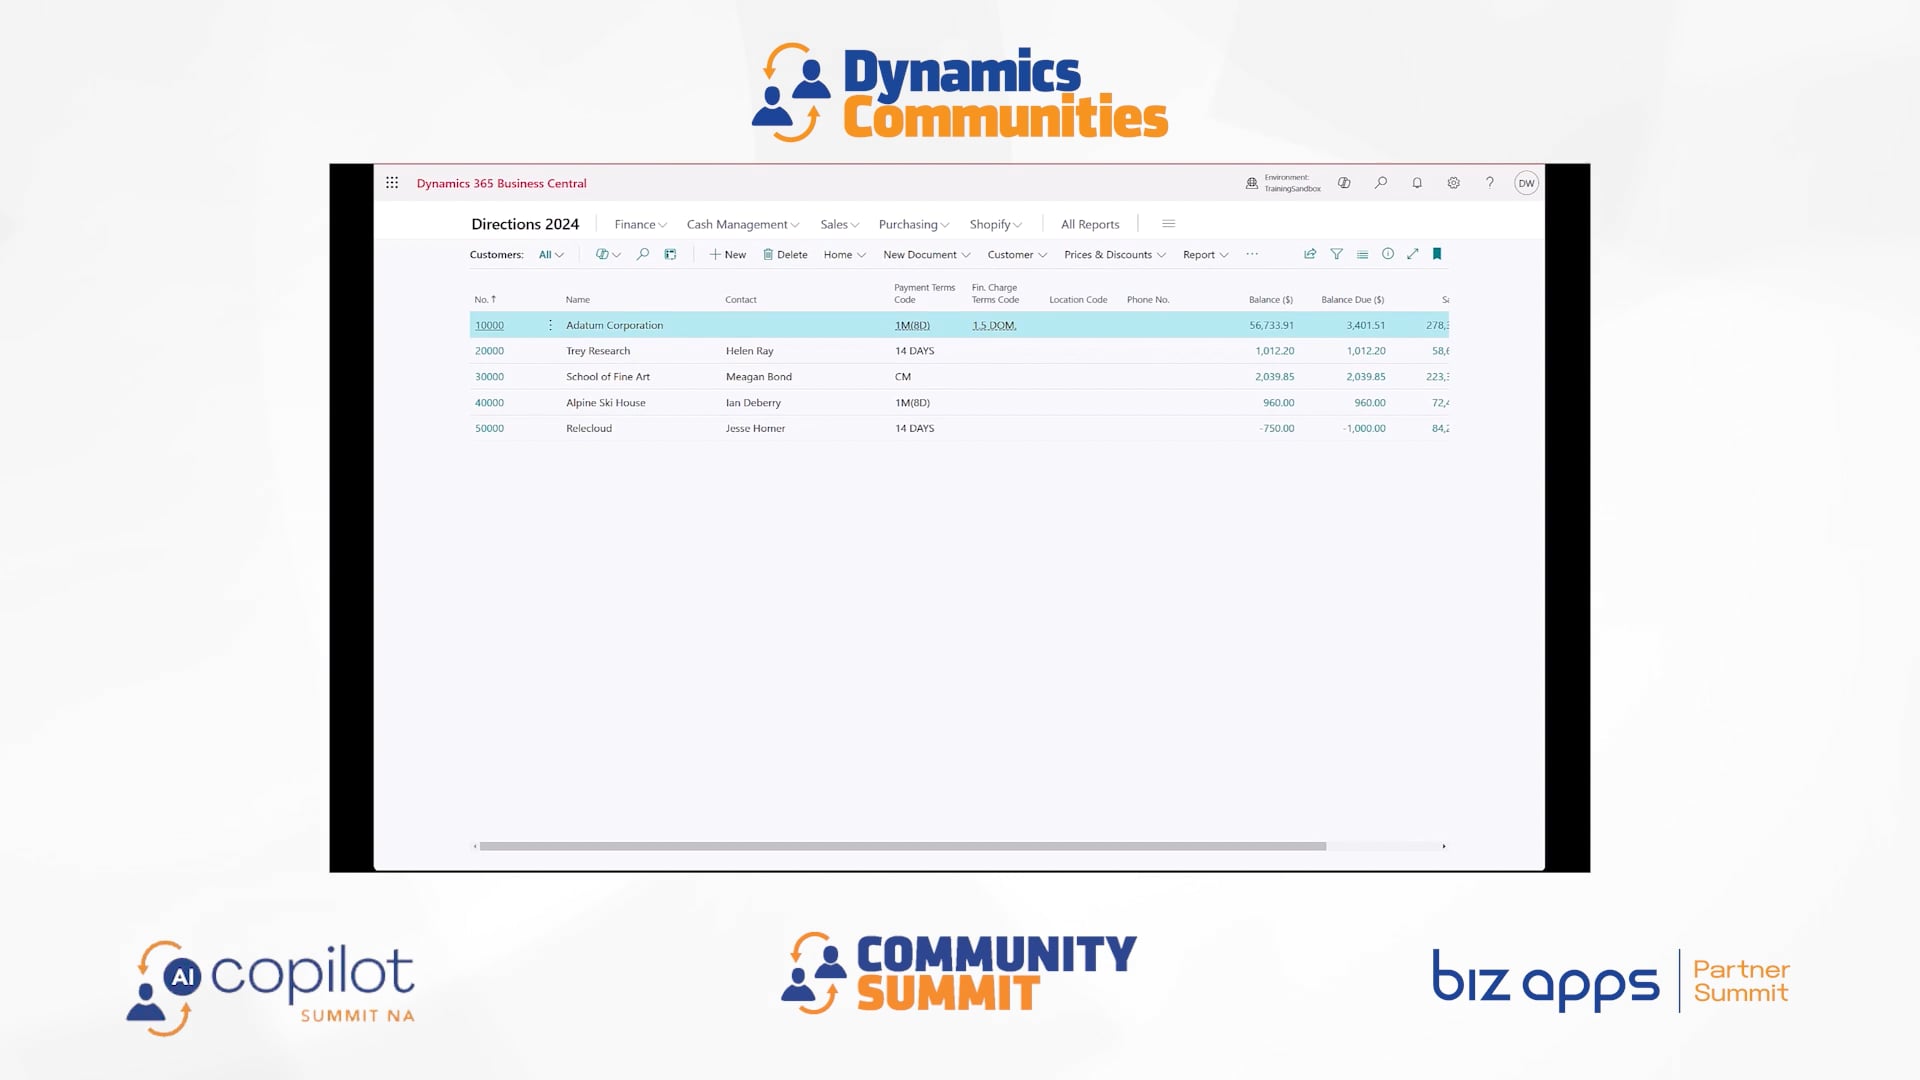Open more actions ellipsis in action bar

point(1252,254)
